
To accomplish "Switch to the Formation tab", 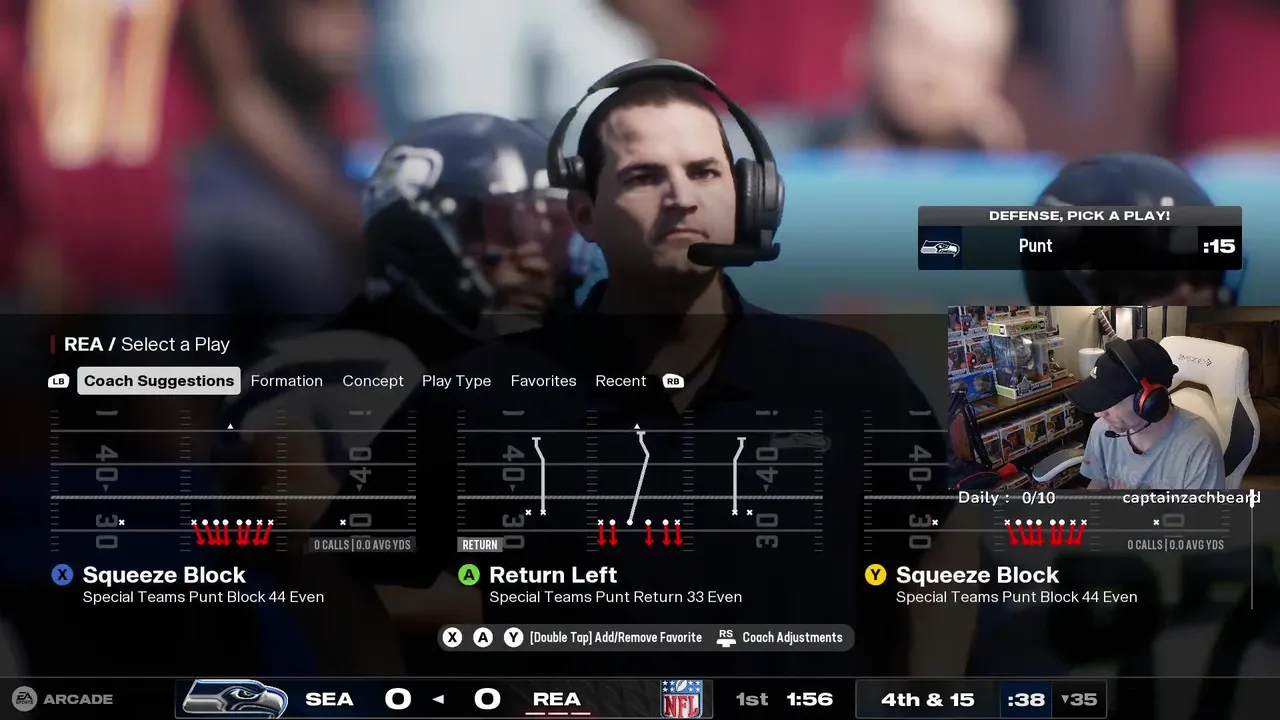I will 287,381.
